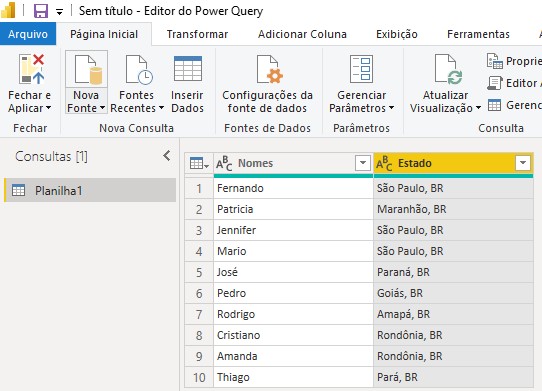Open Fontes Recentes icon

(x=139, y=70)
